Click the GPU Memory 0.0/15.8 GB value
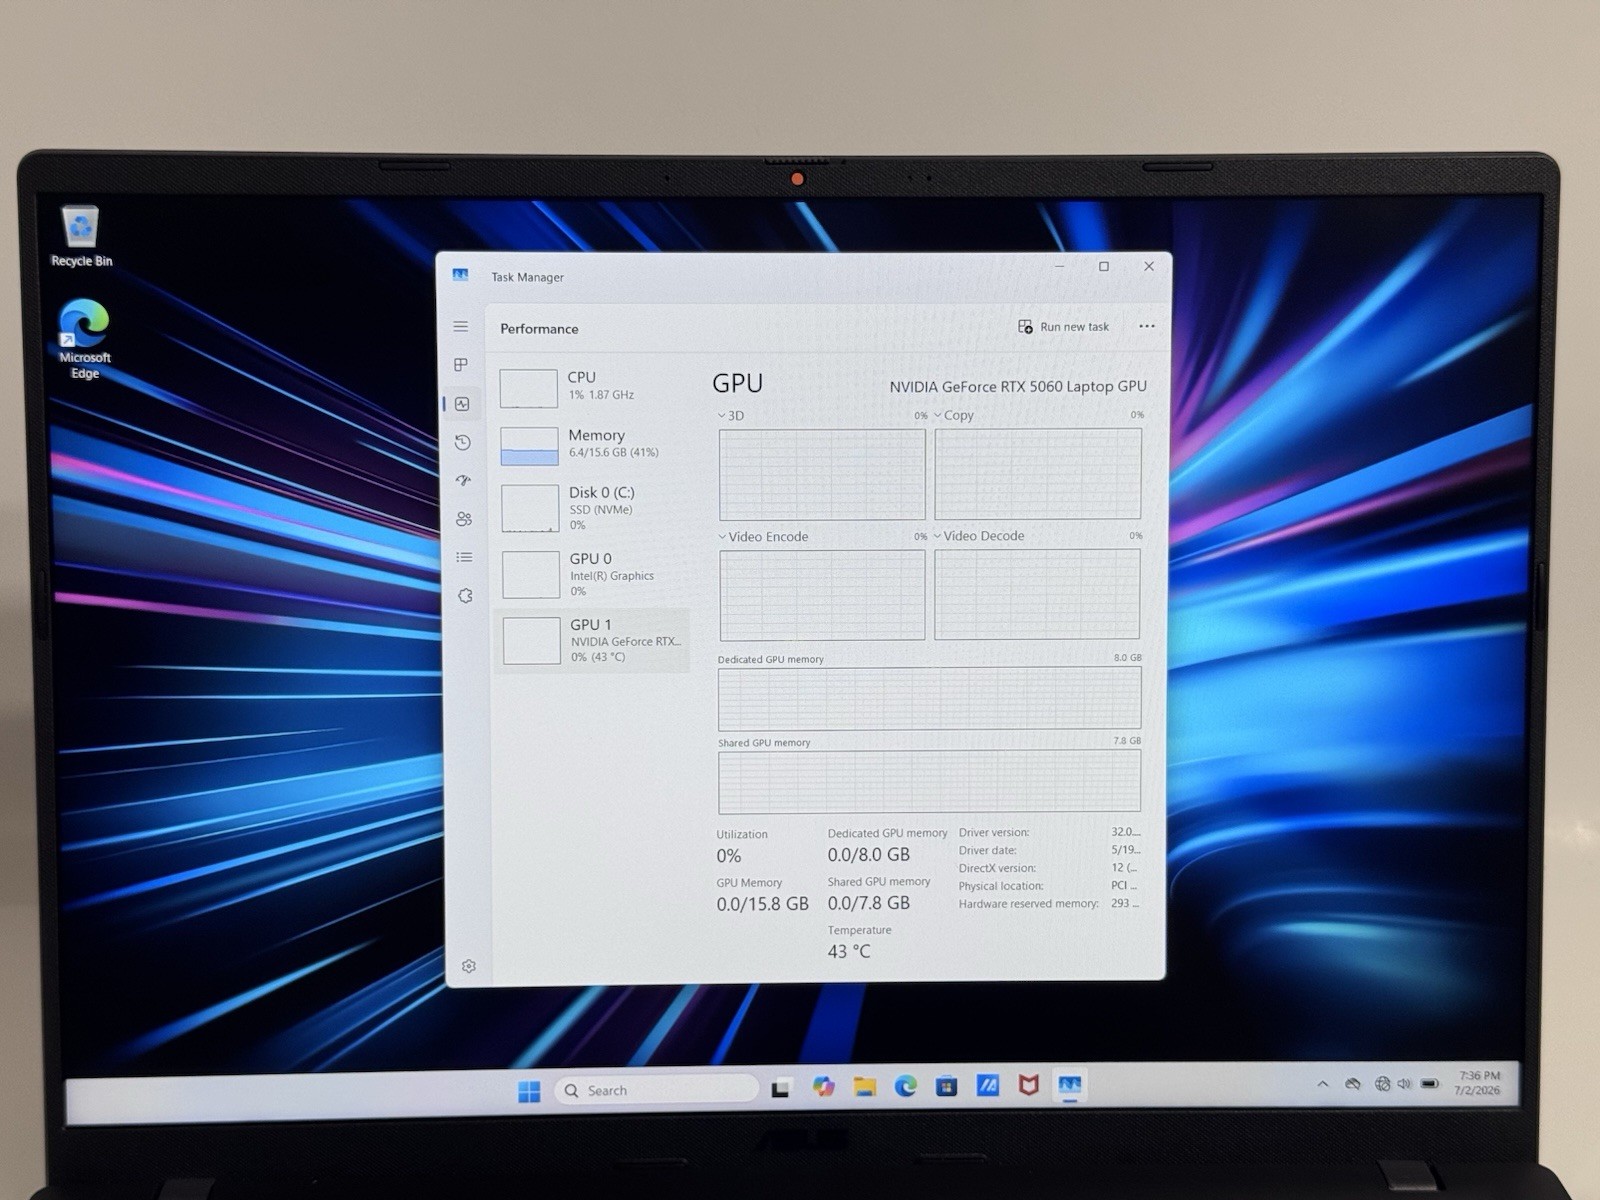The image size is (1600, 1200). click(x=763, y=904)
